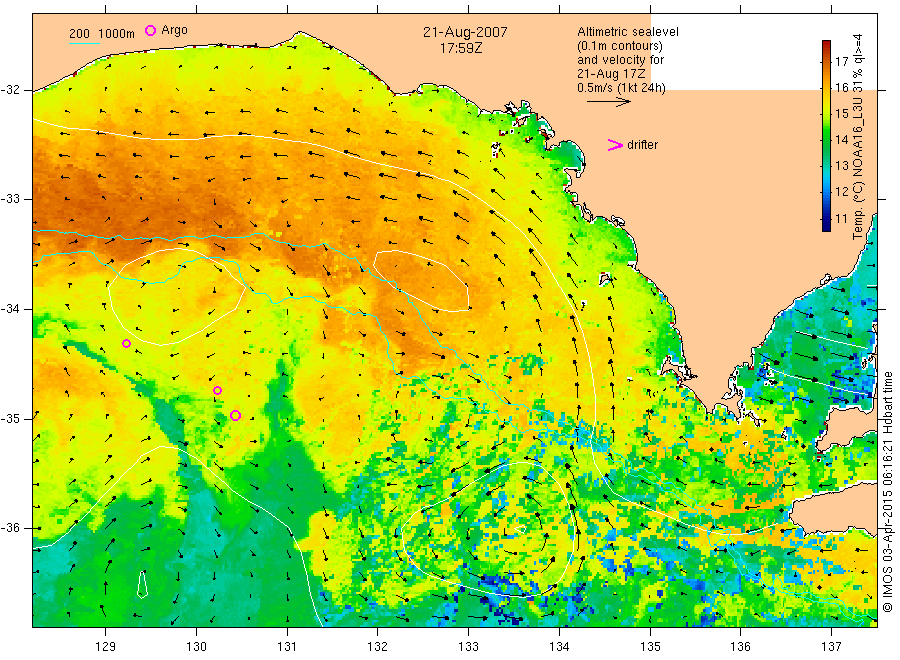Click the dark red top of the color bar
The width and height of the screenshot is (900, 660).
pos(827,45)
